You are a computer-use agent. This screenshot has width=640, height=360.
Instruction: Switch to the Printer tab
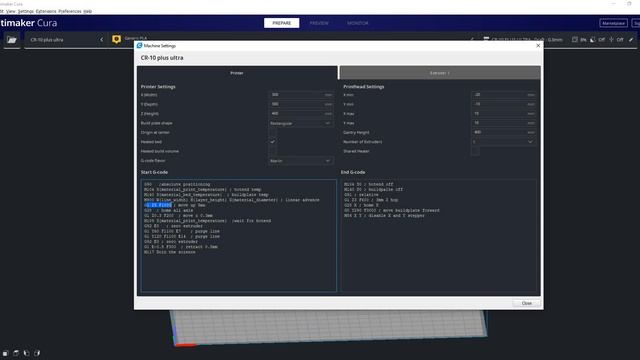coord(237,73)
